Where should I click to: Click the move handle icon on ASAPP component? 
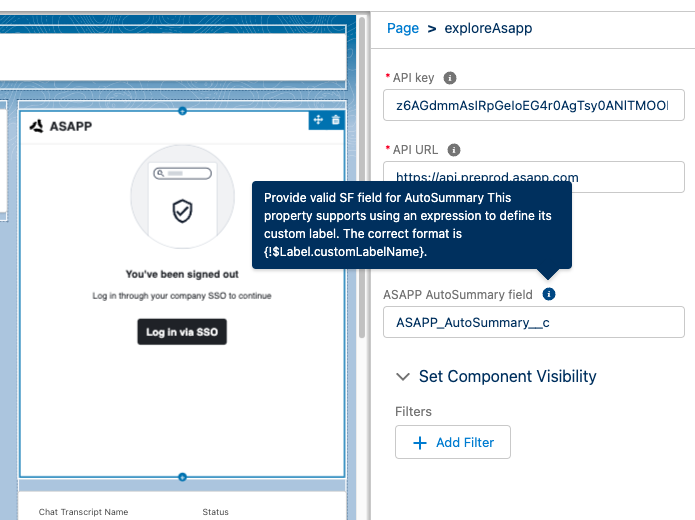coord(318,119)
